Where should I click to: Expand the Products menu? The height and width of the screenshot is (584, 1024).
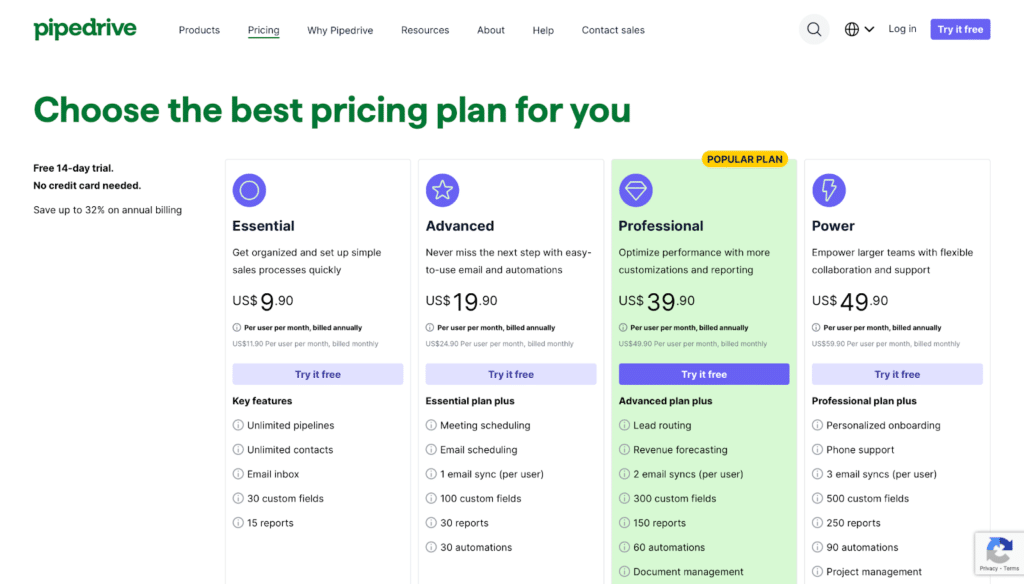[x=199, y=30]
